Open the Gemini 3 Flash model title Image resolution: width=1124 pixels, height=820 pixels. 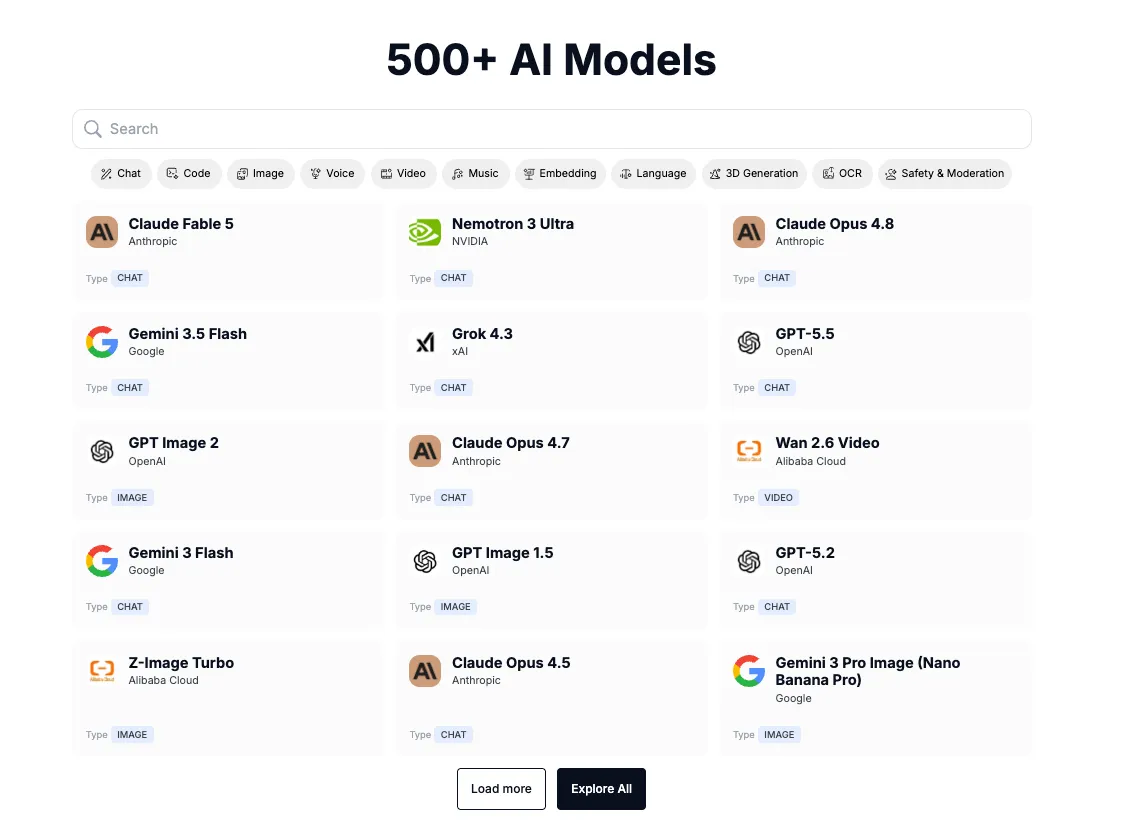tap(181, 553)
